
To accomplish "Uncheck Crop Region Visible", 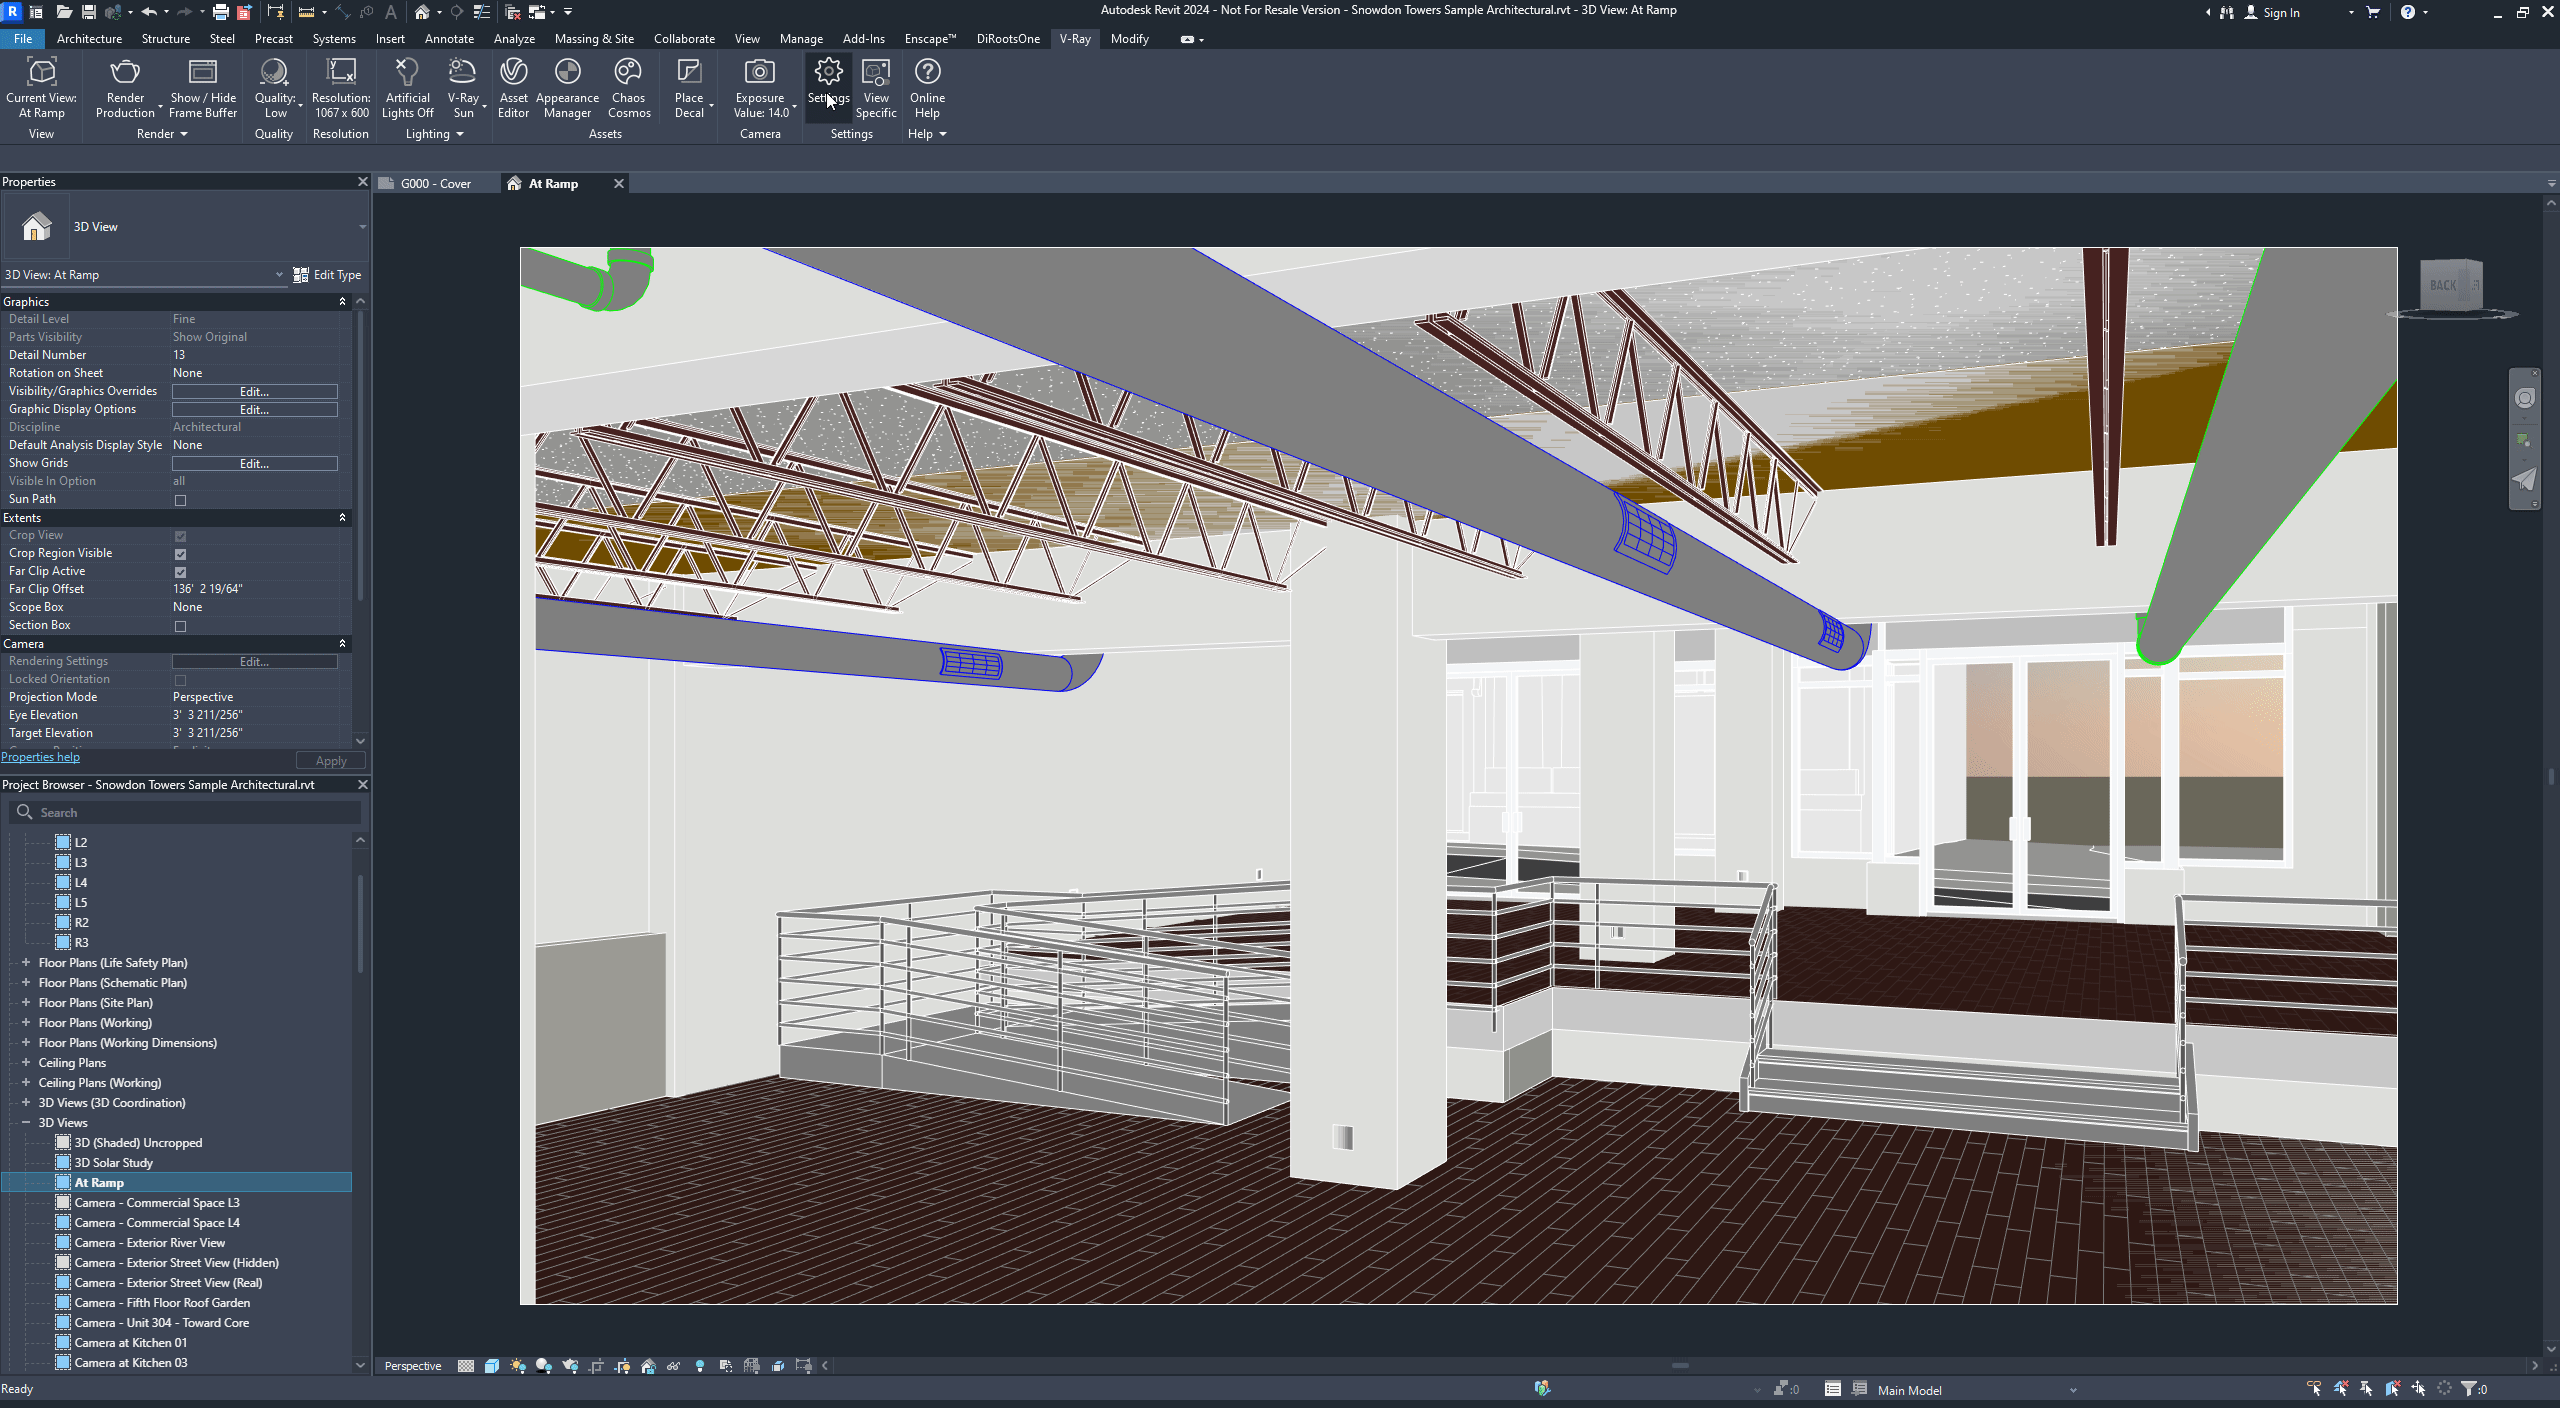I will (x=181, y=554).
